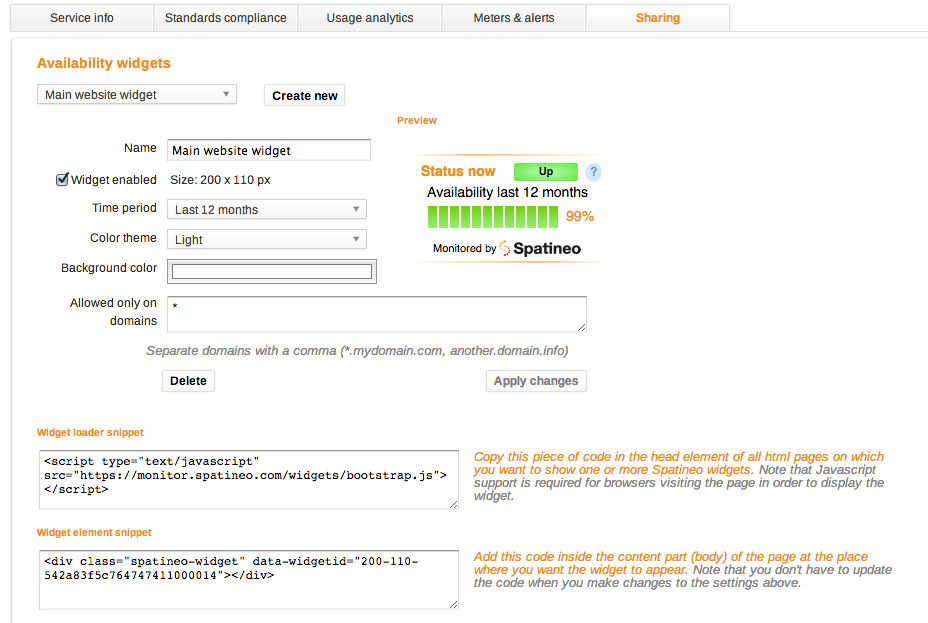Click the Allowed only on domains textarea

tap(377, 314)
